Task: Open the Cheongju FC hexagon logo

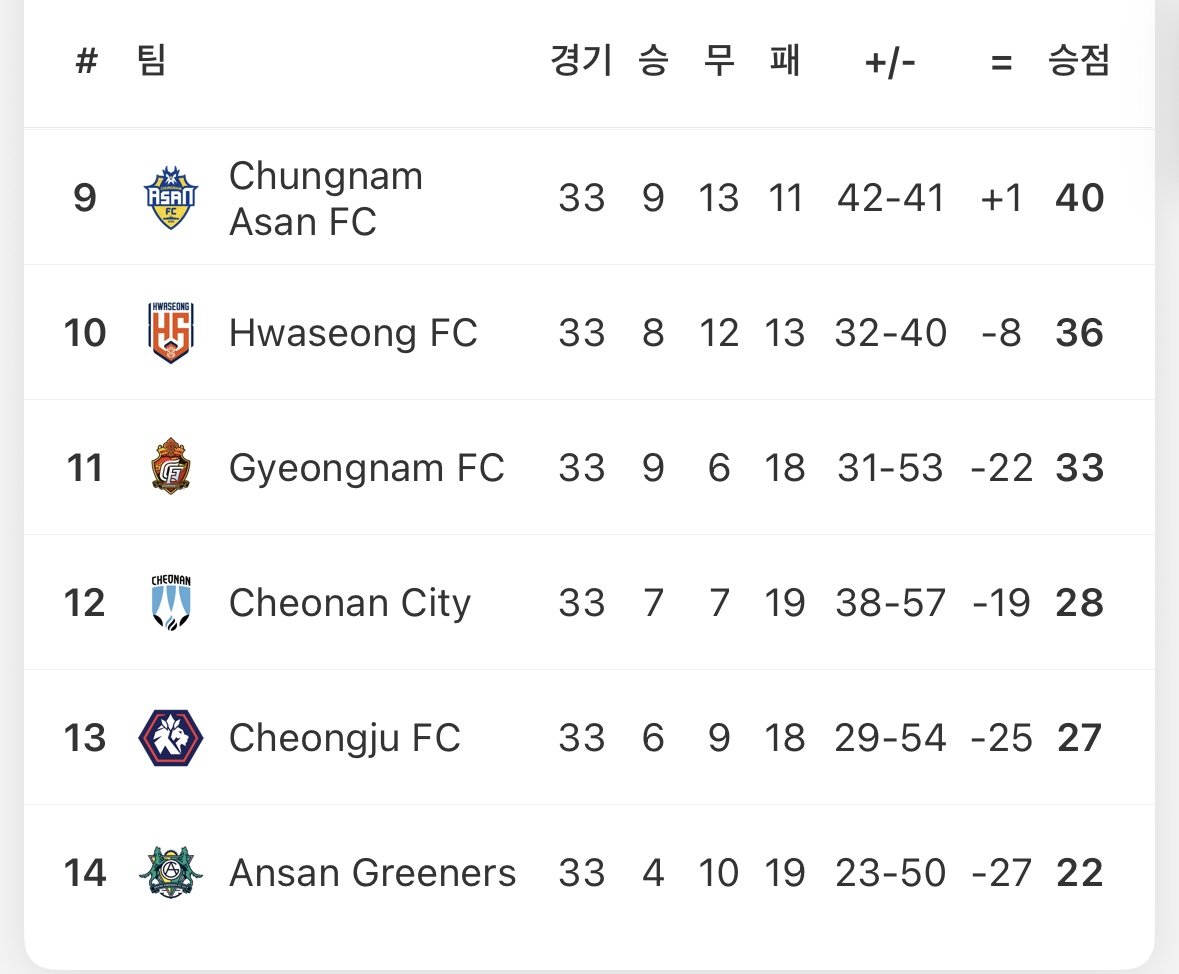Action: click(x=171, y=738)
